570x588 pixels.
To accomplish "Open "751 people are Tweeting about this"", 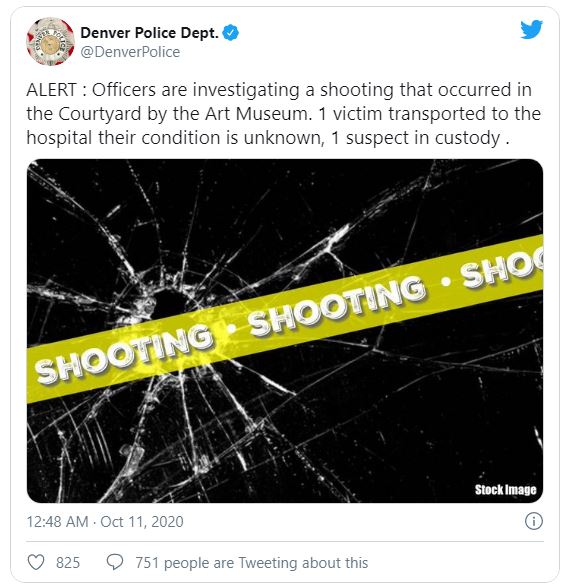I will click(x=252, y=562).
